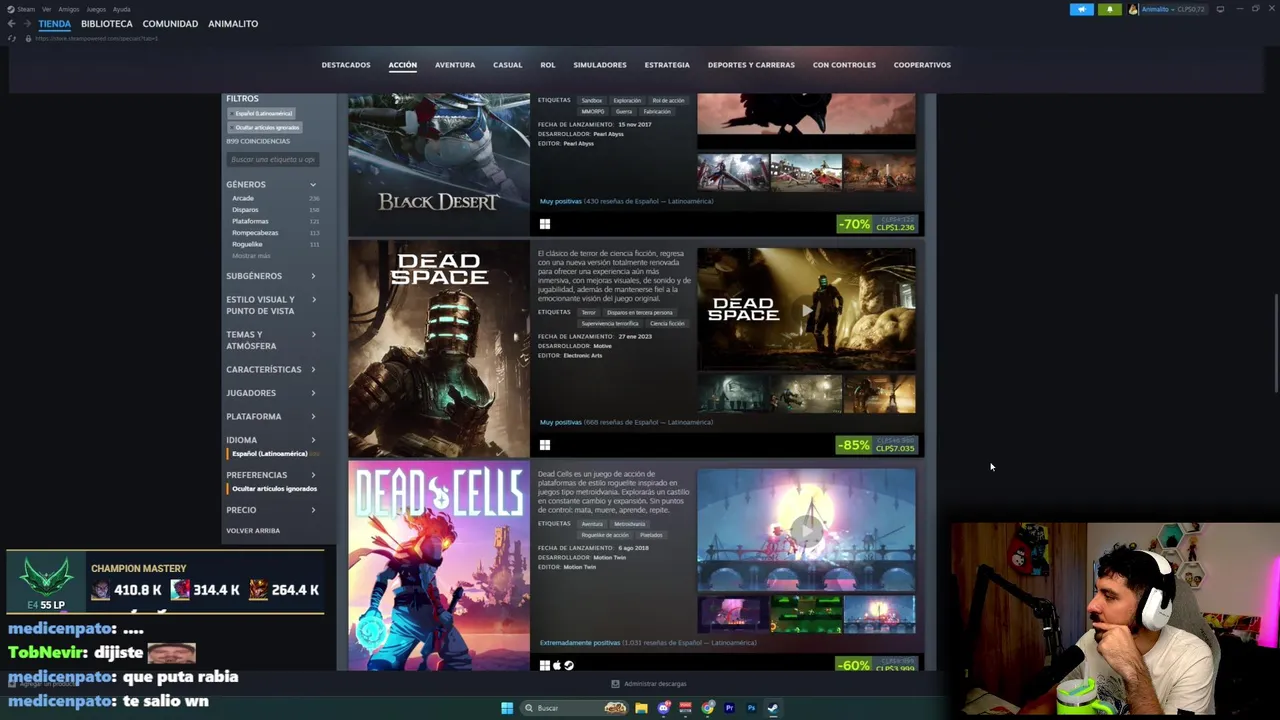Open the Ayuda menu in menu bar
Image resolution: width=1280 pixels, height=720 pixels.
pyautogui.click(x=121, y=9)
